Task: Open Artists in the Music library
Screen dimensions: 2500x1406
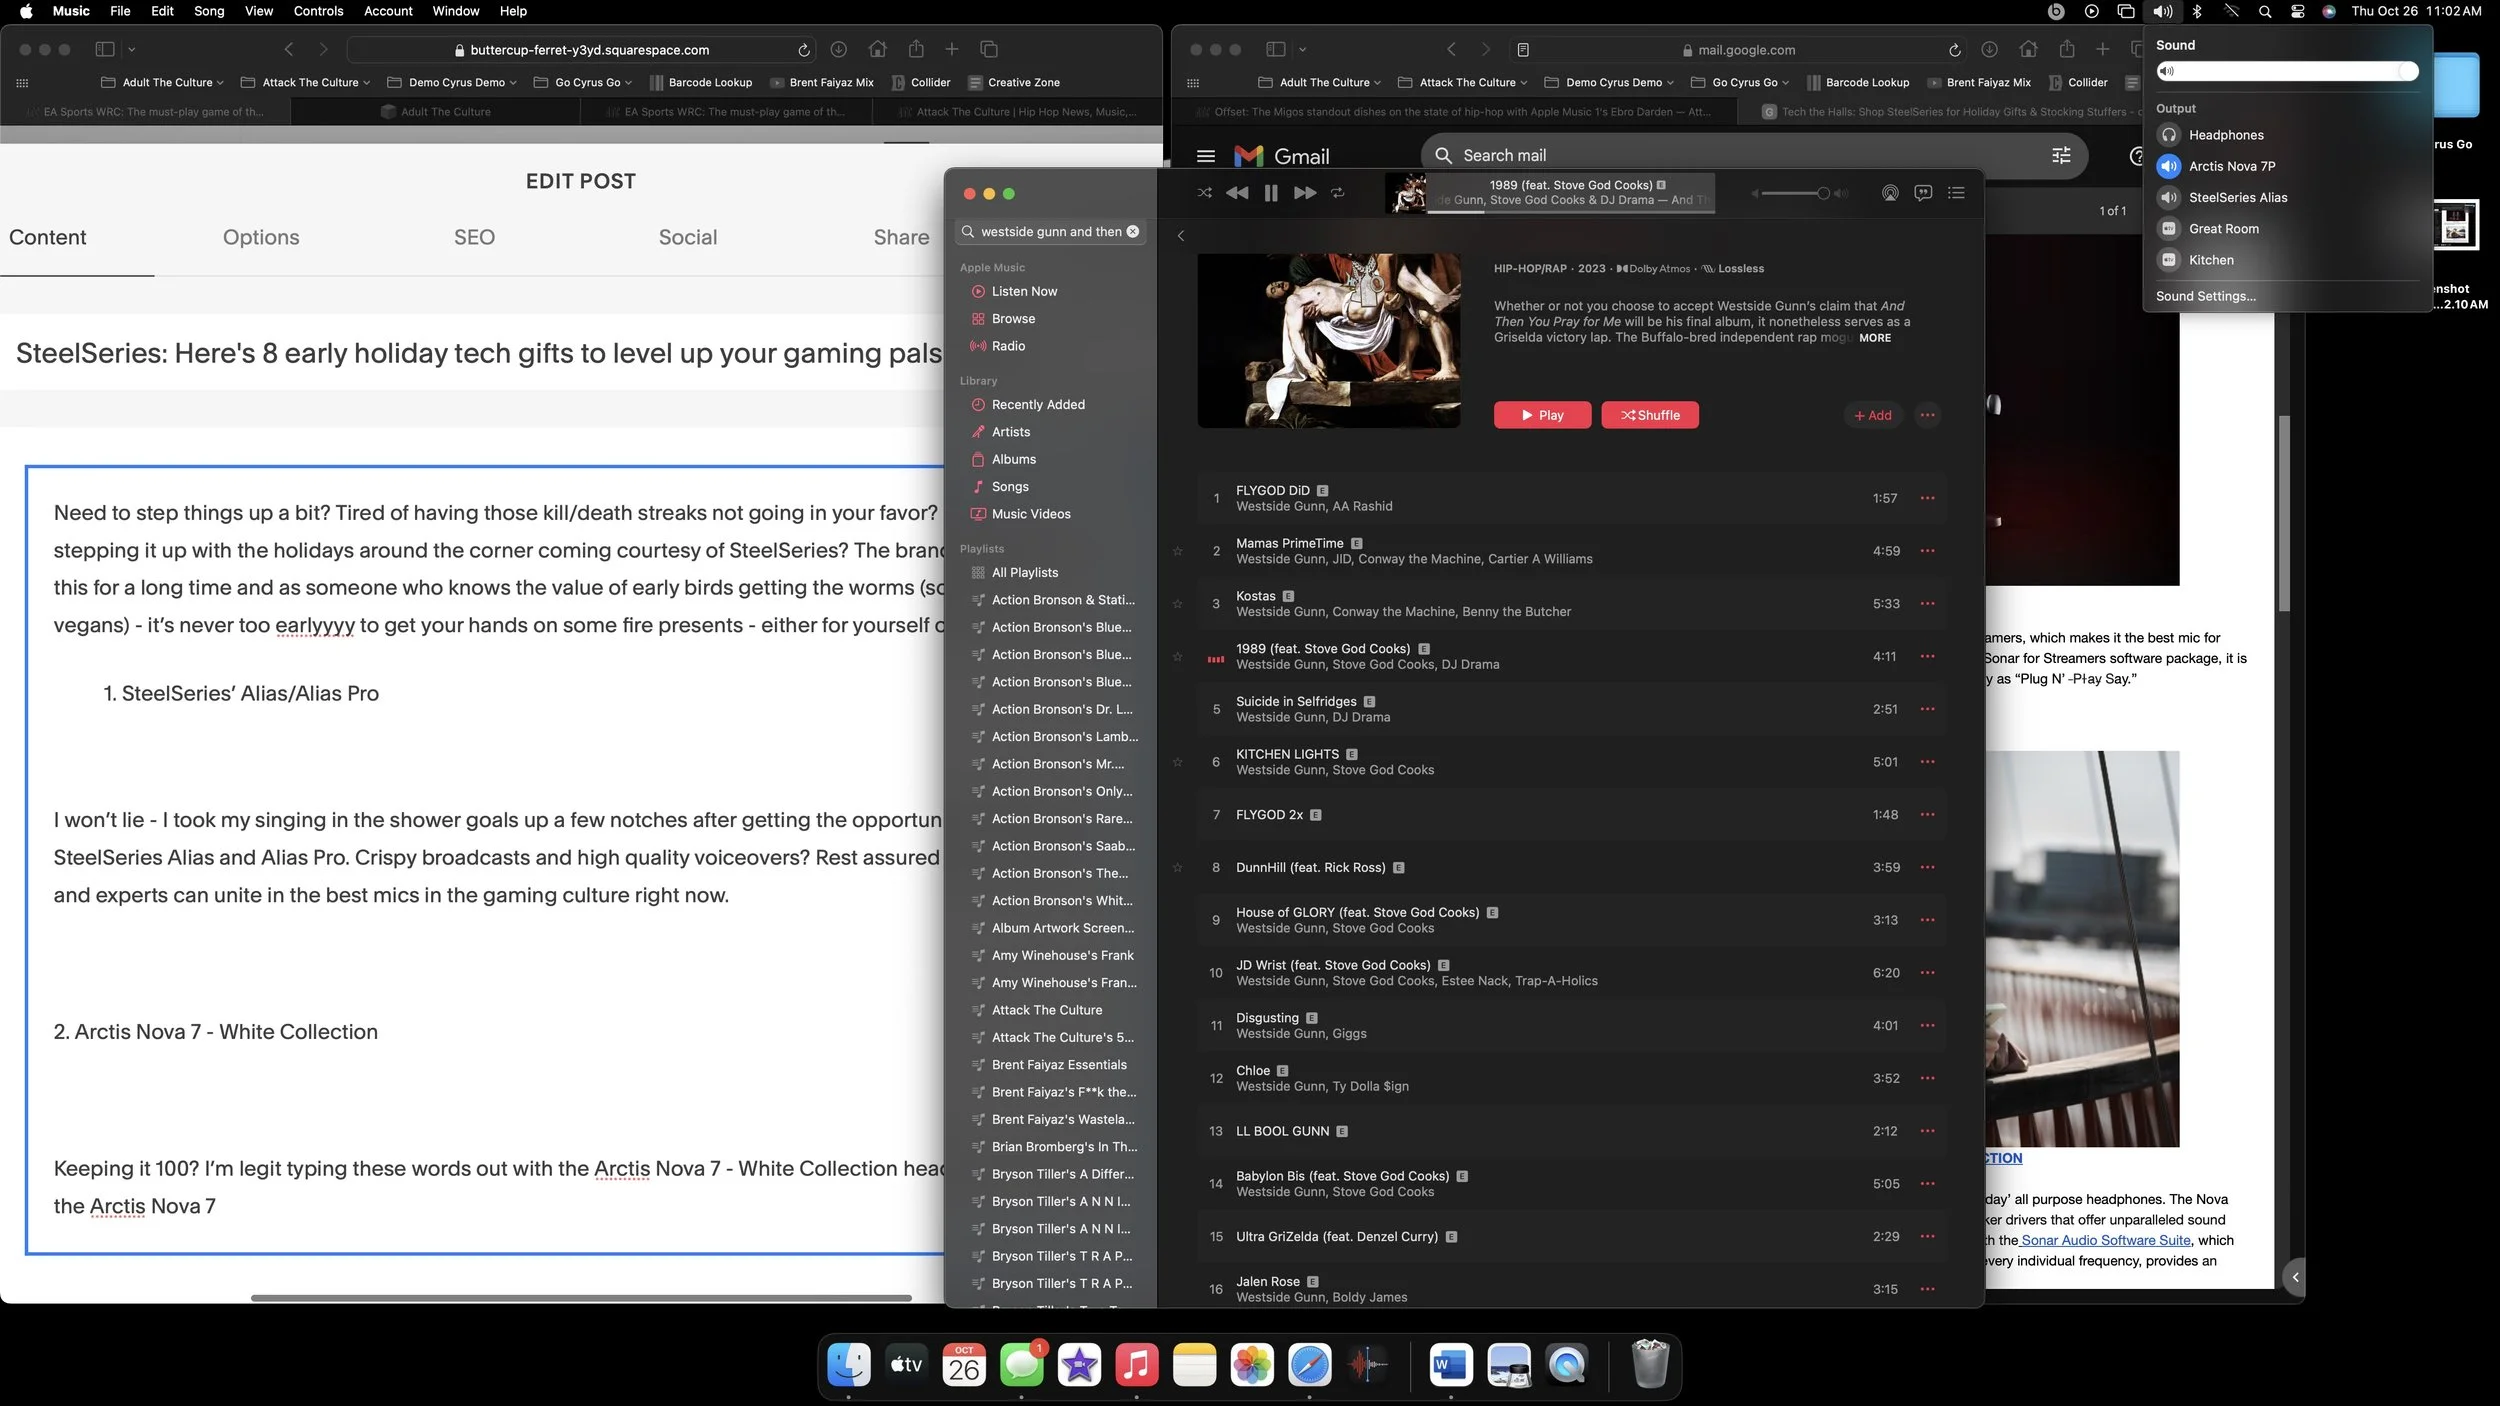Action: [x=1011, y=432]
